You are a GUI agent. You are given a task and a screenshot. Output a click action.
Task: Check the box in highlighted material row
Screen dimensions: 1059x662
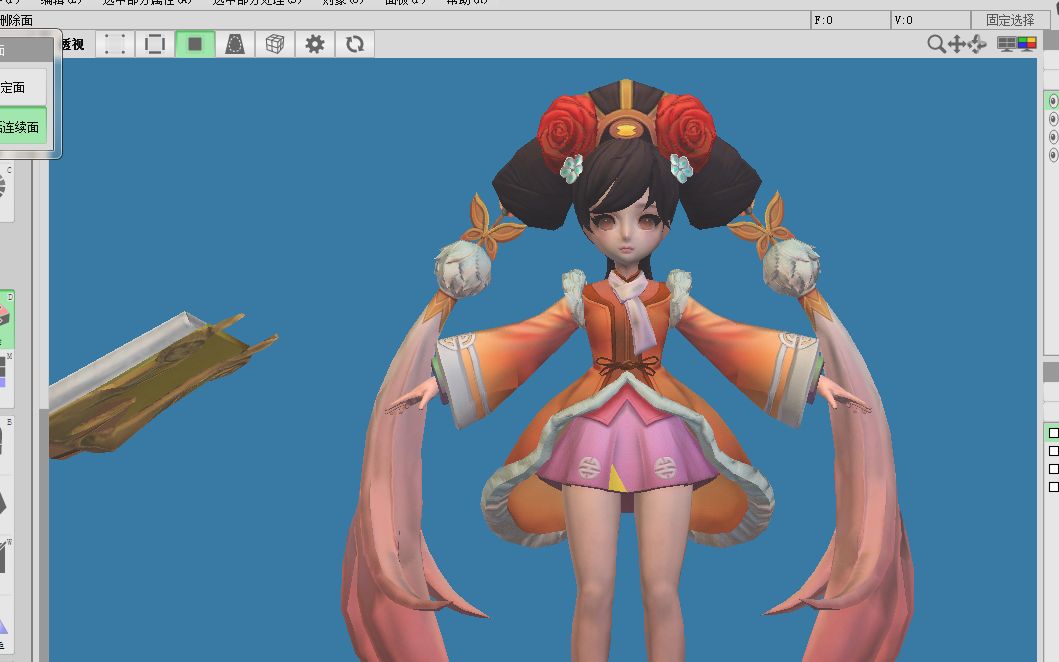coord(1054,433)
